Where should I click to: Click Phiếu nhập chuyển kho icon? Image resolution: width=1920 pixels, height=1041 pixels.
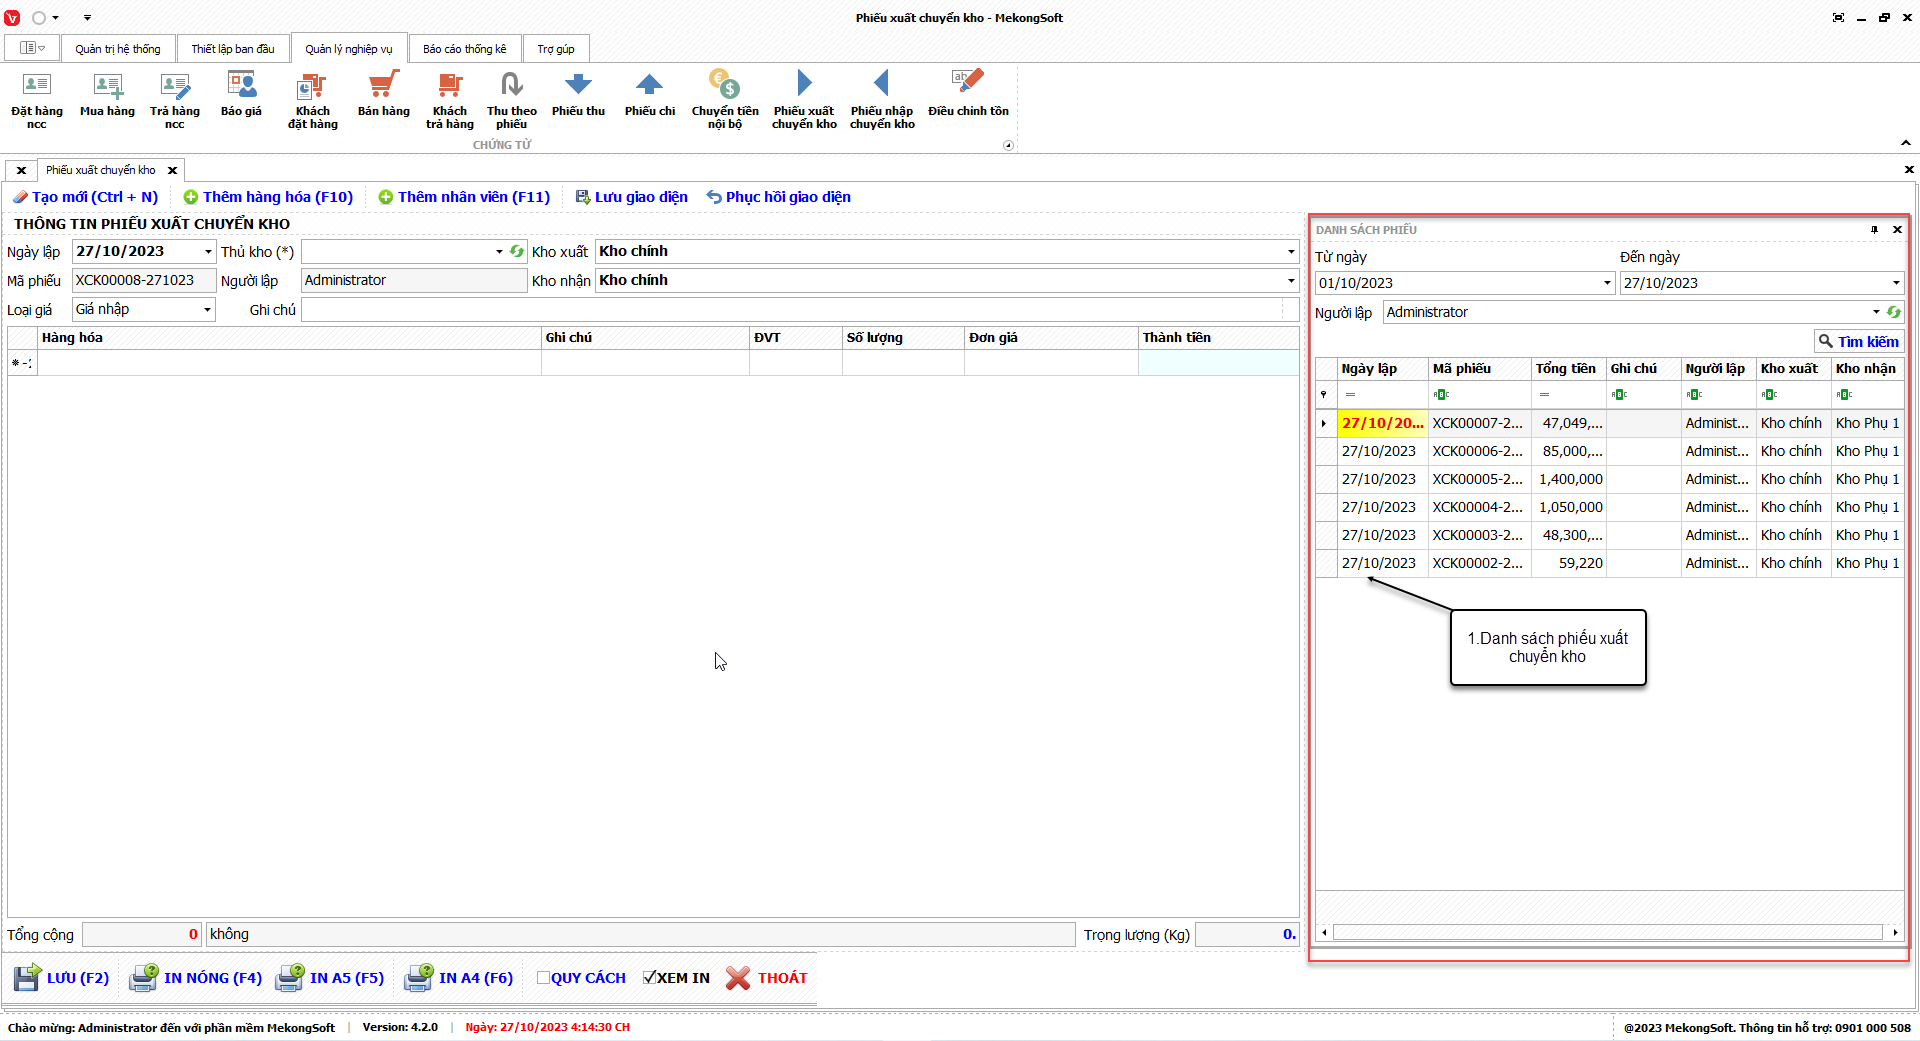[x=882, y=99]
